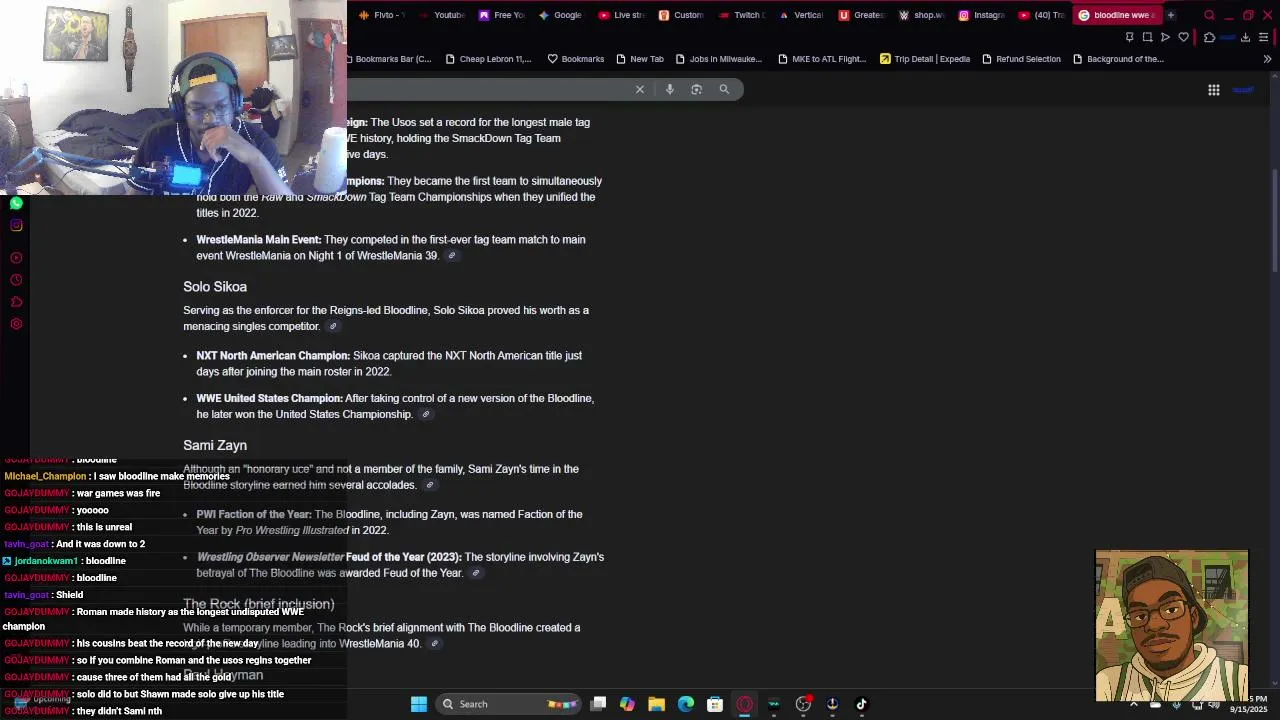Open Instagram in the browser sidebar
1280x720 pixels.
click(16, 225)
